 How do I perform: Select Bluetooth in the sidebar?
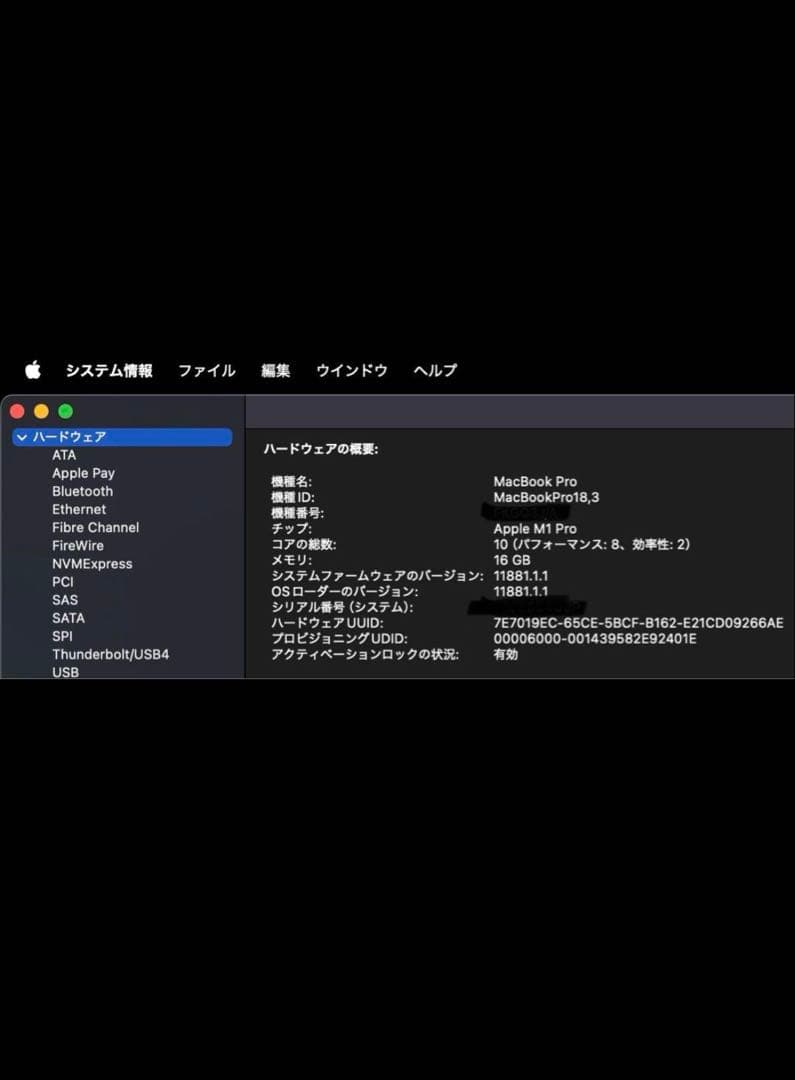pyautogui.click(x=83, y=491)
